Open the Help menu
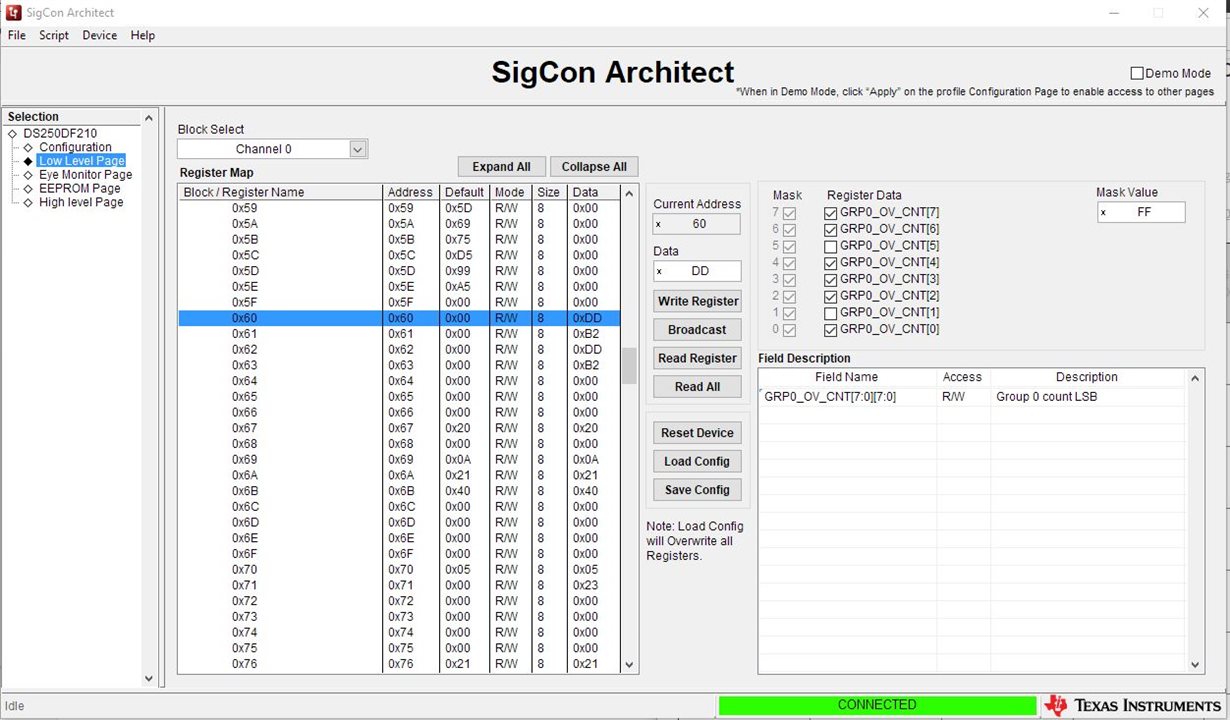 tap(143, 35)
